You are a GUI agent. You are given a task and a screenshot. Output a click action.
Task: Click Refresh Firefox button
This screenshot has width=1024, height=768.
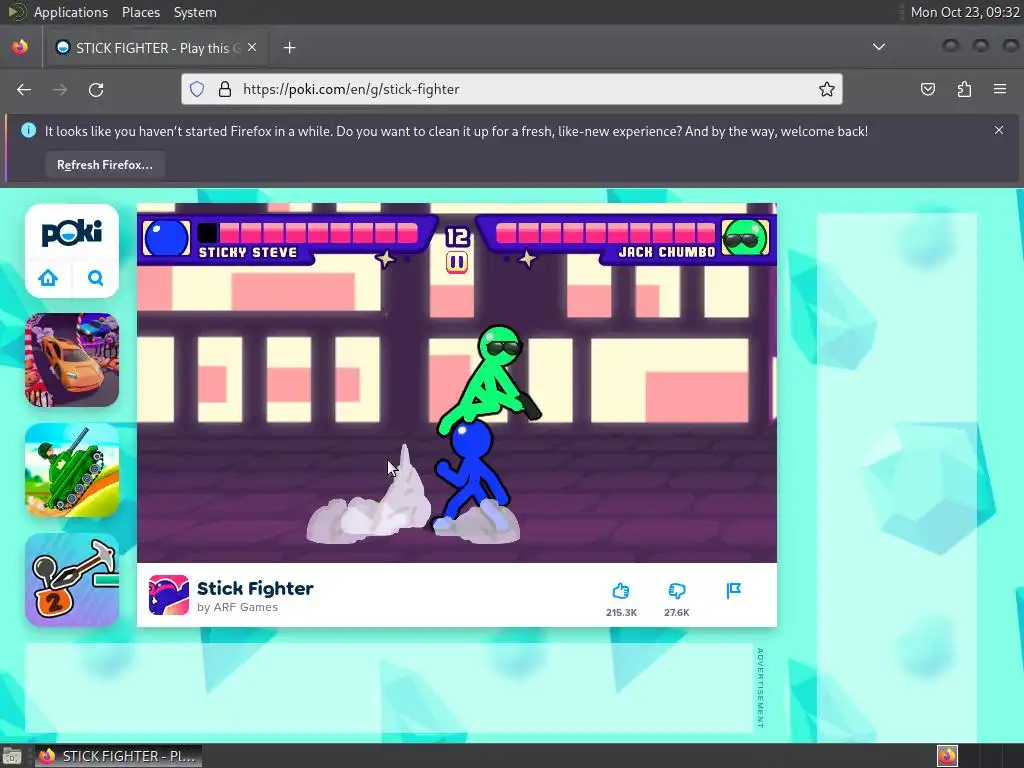click(104, 165)
